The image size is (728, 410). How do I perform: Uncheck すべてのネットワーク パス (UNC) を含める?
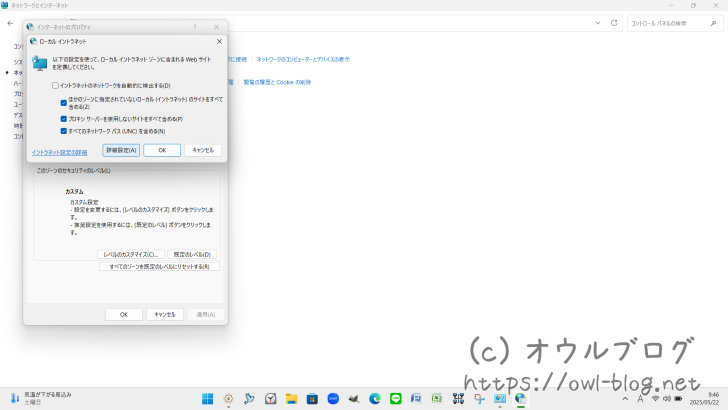point(64,131)
